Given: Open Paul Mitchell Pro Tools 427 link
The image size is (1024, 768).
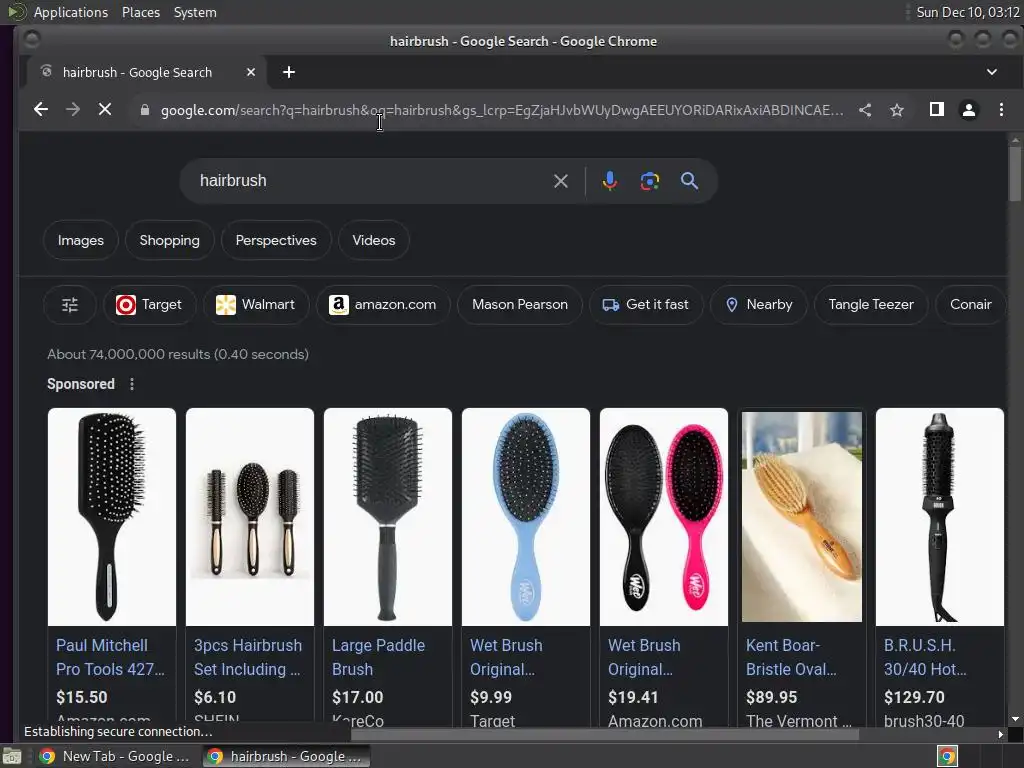Looking at the screenshot, I should click(110, 657).
